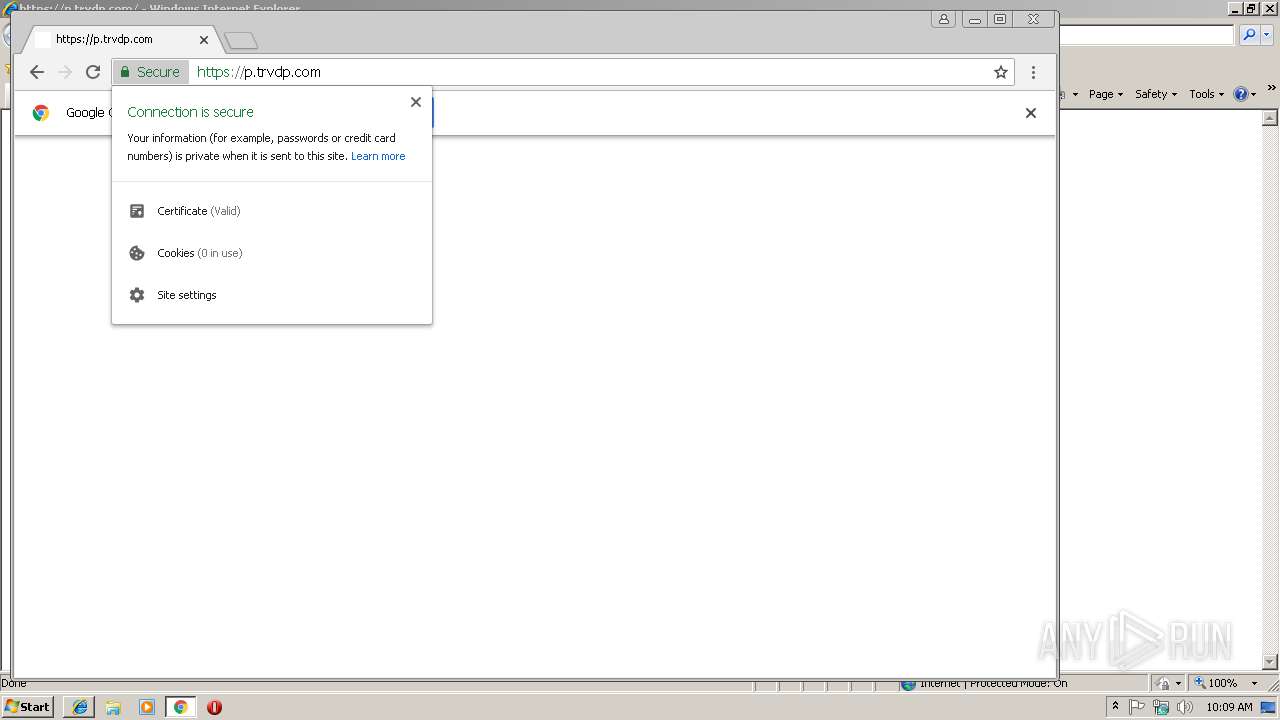Open IE search provider dropdown arrow

tap(1268, 35)
